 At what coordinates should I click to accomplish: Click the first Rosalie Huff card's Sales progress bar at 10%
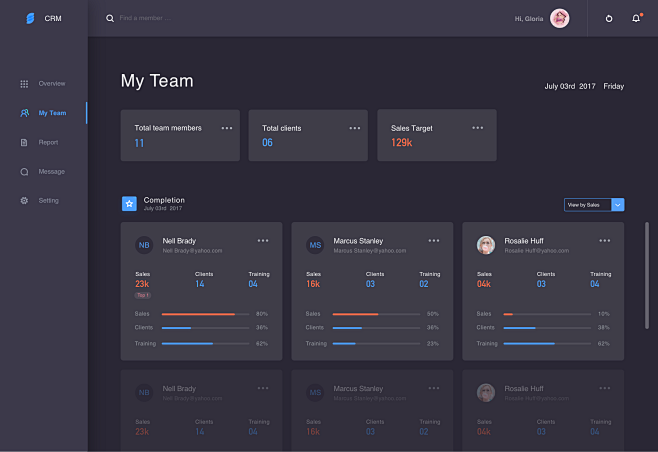click(x=547, y=314)
